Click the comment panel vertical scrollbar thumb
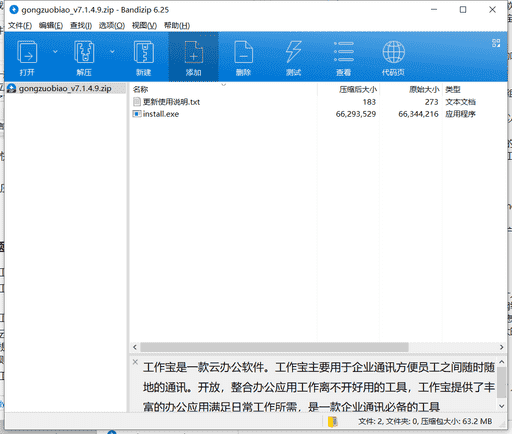The height and width of the screenshot is (434, 512). [x=502, y=382]
